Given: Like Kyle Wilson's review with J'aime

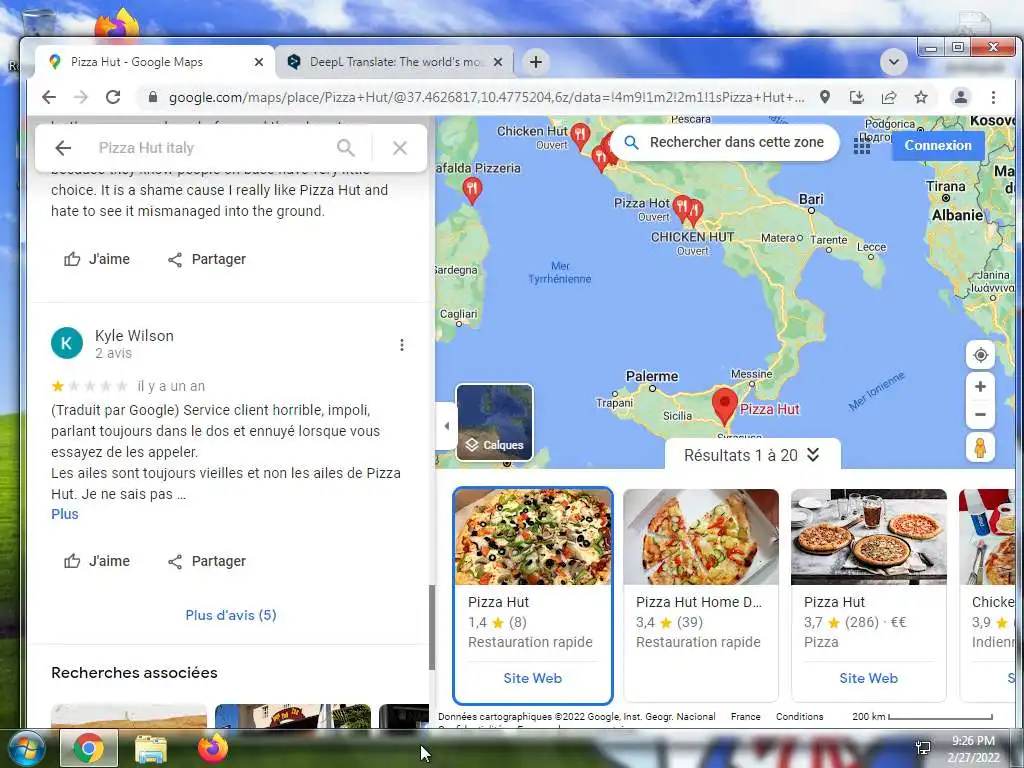Looking at the screenshot, I should pos(97,561).
